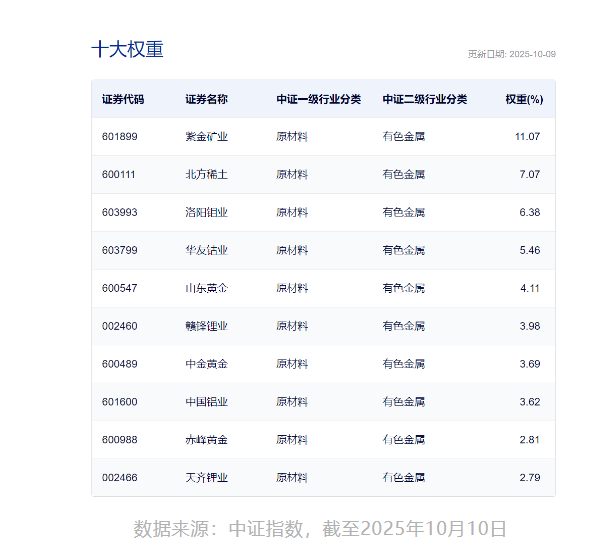Select the 证券名称 column header

(207, 99)
